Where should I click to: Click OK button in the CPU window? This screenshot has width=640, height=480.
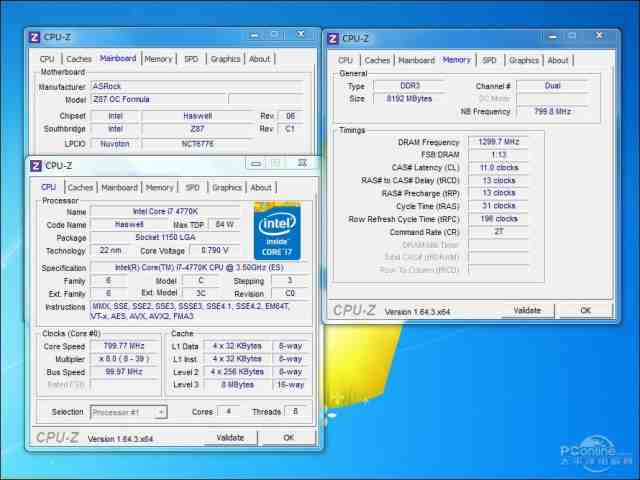pos(289,438)
